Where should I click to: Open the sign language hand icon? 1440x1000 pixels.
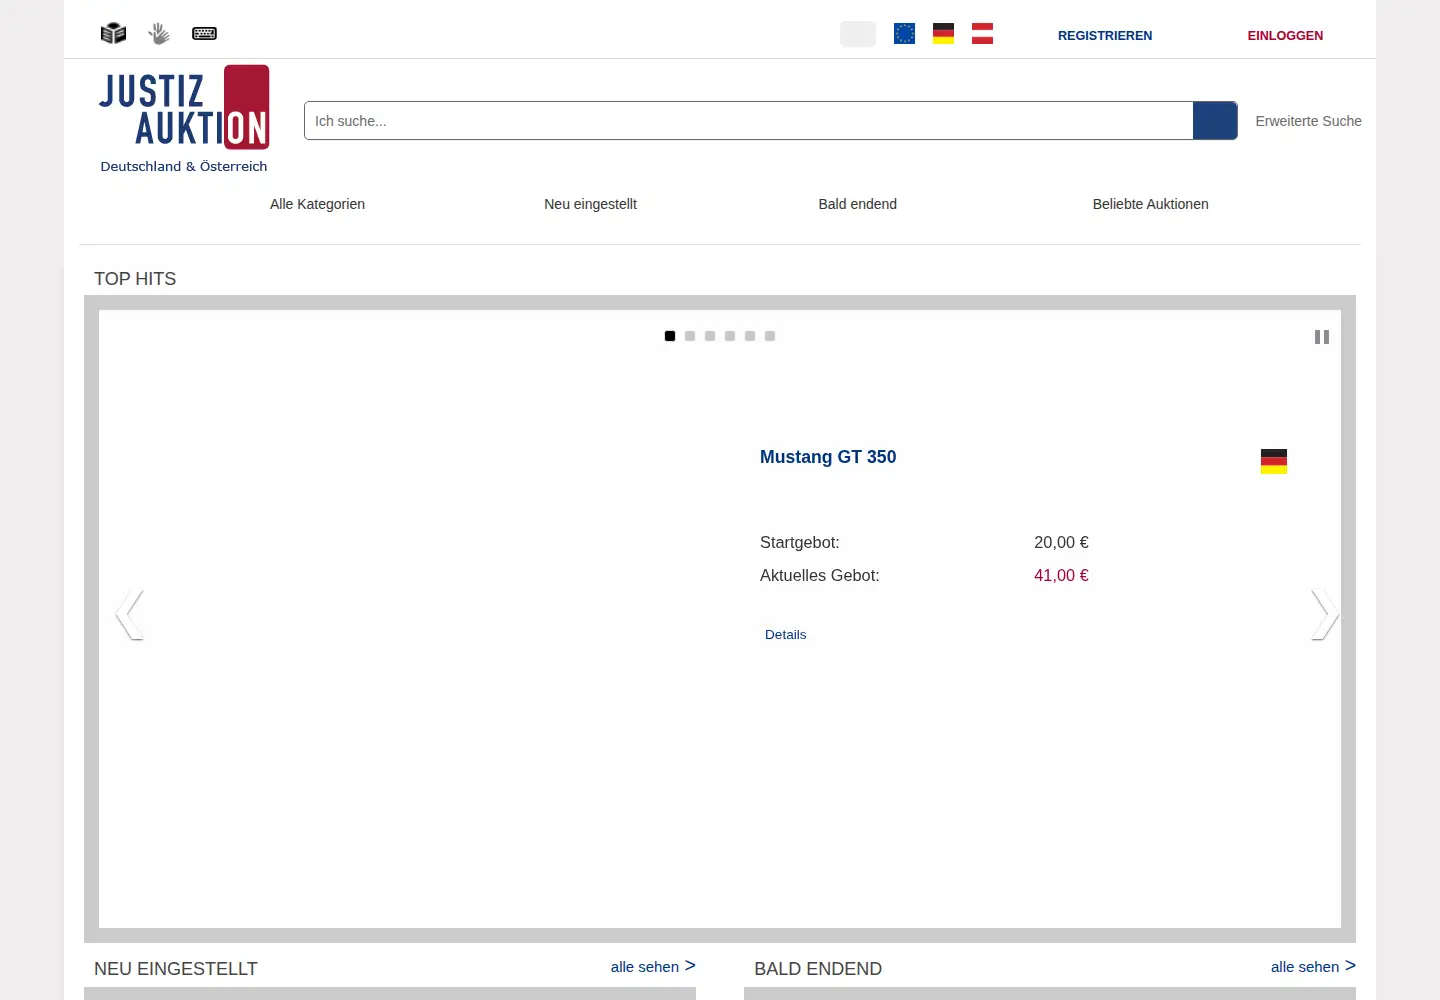pos(159,34)
